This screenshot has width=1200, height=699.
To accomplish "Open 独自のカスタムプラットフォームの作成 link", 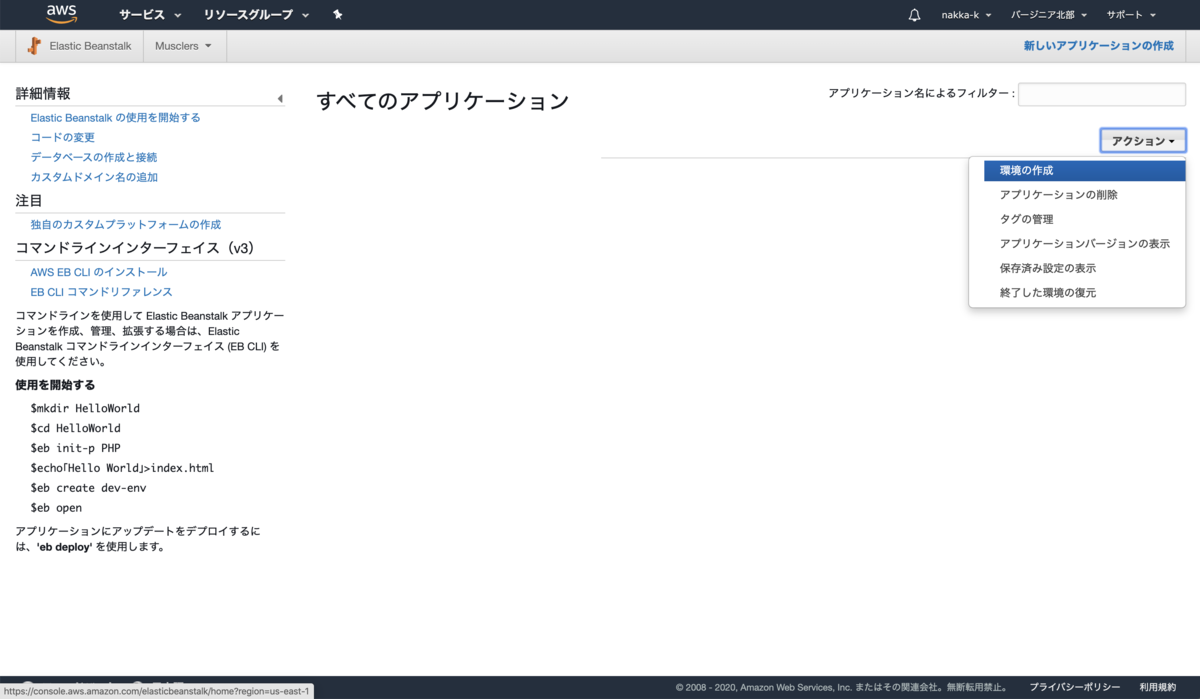I will click(125, 224).
